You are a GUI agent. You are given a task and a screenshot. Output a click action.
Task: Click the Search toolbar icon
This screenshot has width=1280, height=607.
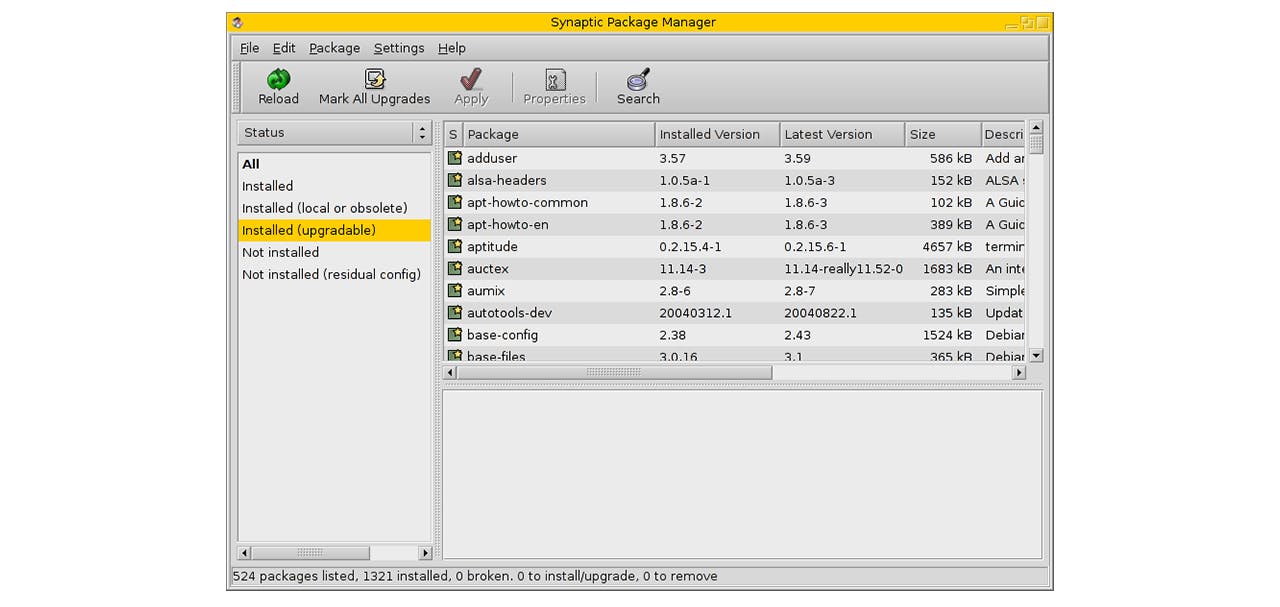(638, 80)
